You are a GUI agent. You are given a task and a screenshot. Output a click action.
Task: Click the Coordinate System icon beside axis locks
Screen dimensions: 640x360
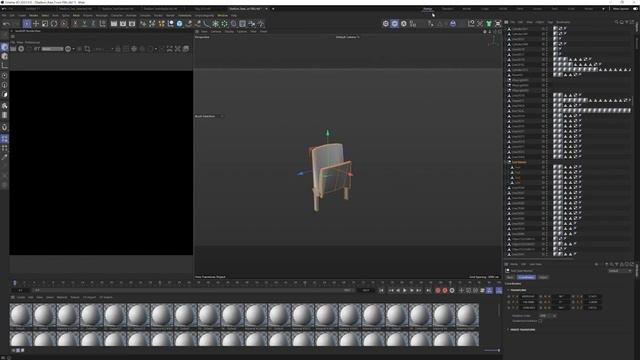[x=102, y=24]
